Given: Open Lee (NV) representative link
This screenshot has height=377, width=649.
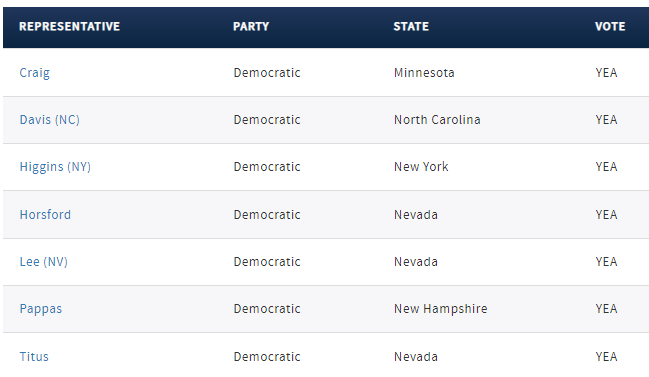Looking at the screenshot, I should point(43,262).
